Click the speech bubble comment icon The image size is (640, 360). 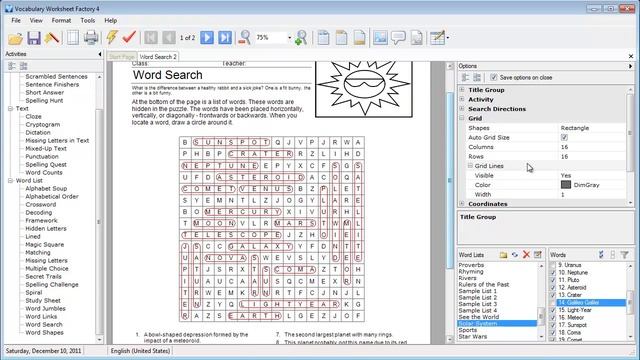coord(398,38)
